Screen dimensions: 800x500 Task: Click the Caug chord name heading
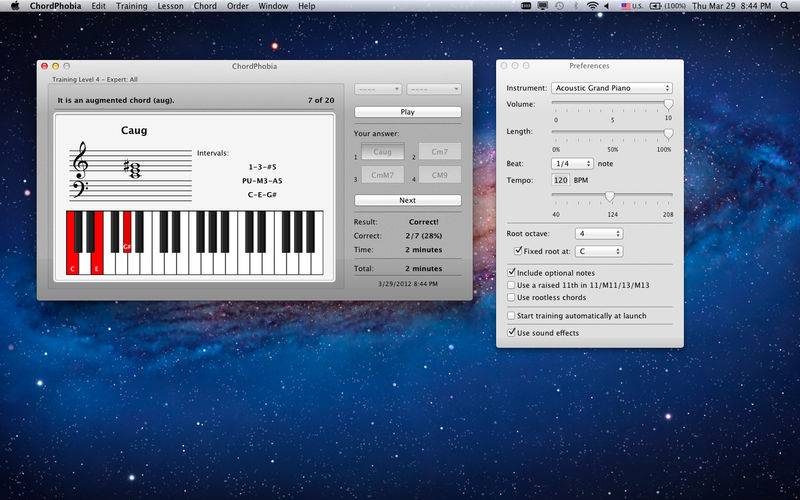134,131
